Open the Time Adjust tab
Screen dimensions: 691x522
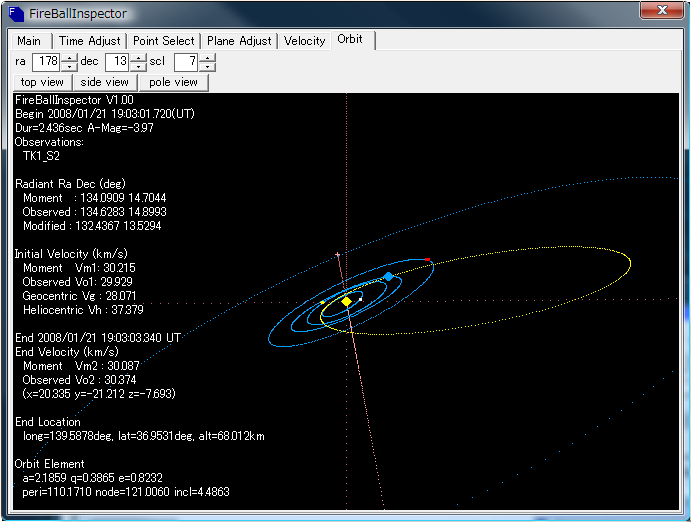pos(89,41)
